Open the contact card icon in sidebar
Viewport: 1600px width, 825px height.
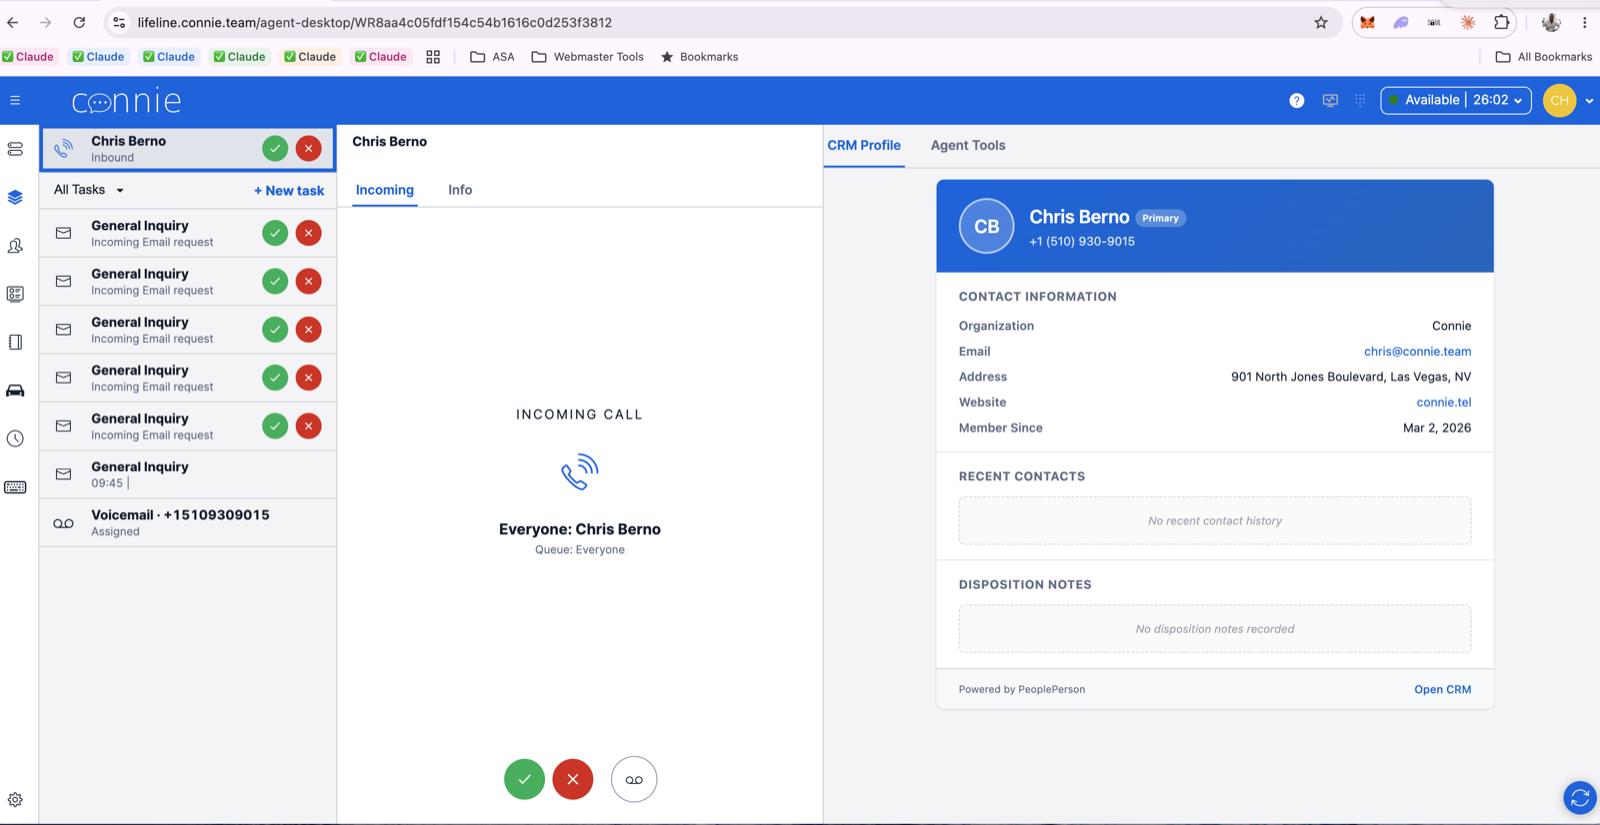pyautogui.click(x=15, y=294)
